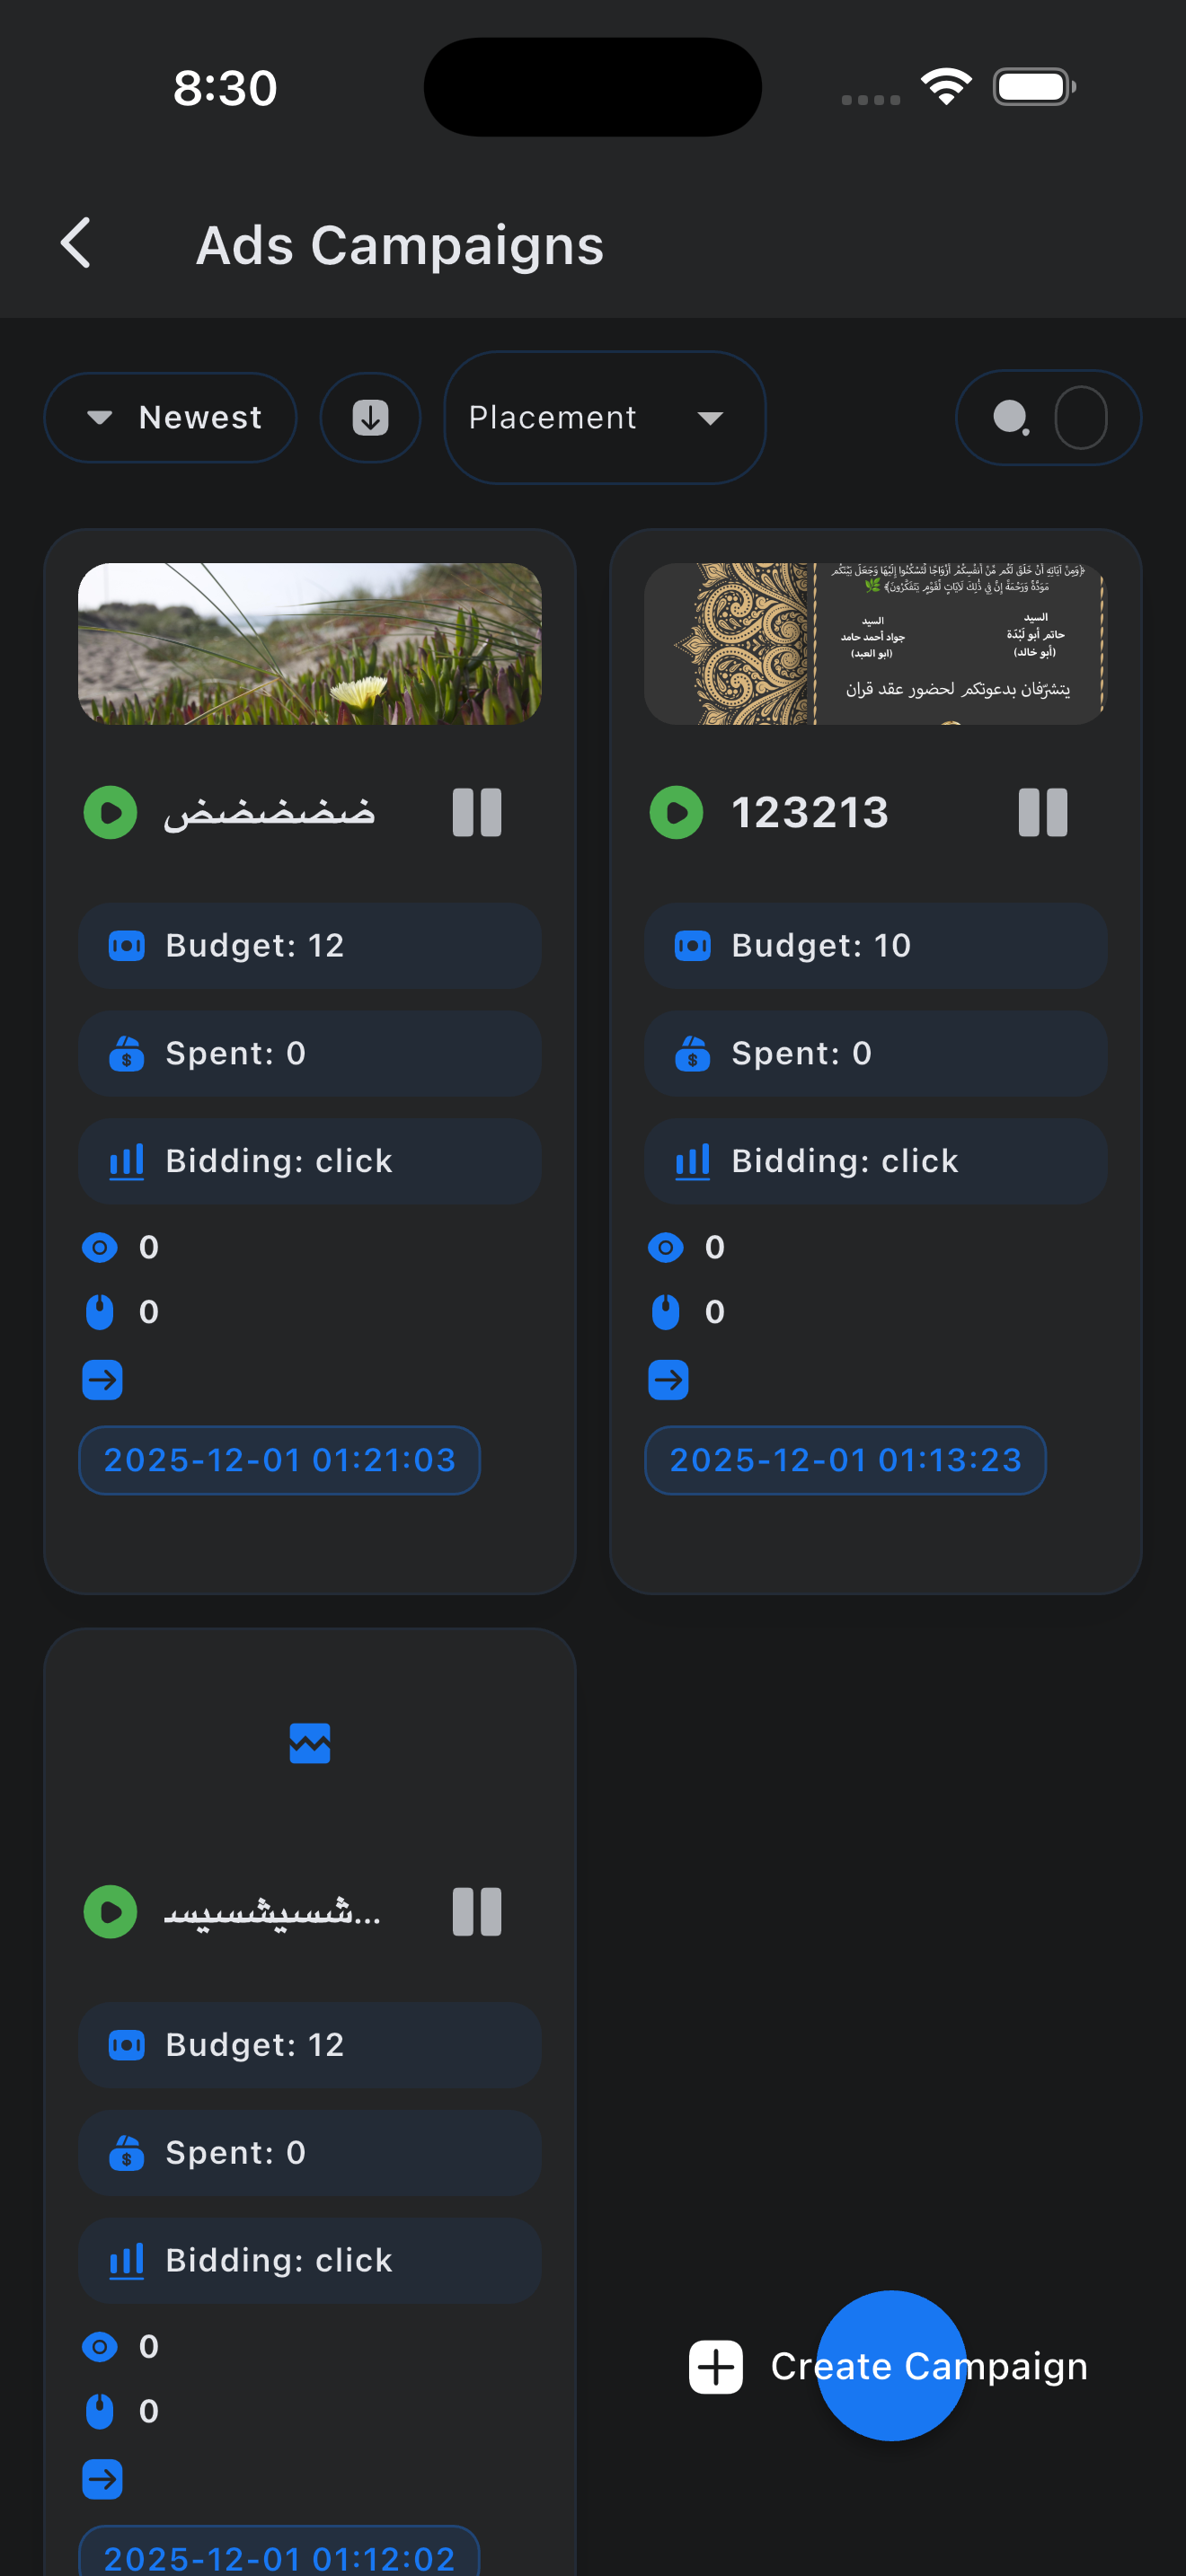Click views eye icon on 123213 card

coord(665,1247)
